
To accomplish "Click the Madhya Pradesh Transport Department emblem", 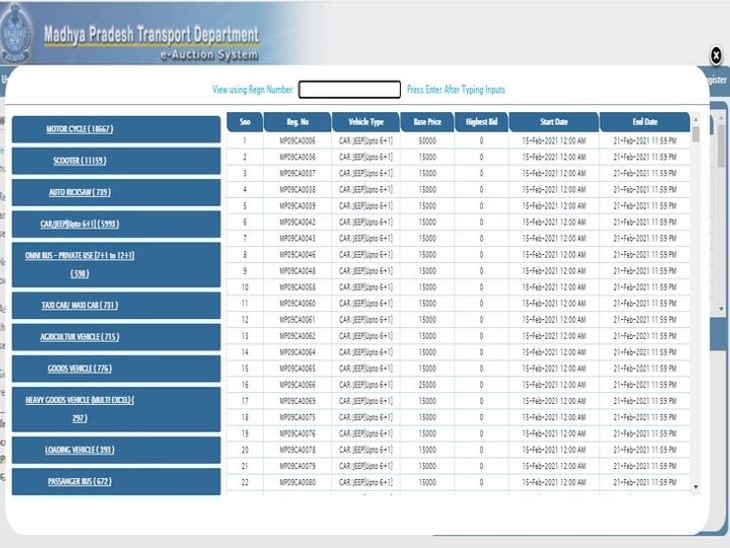I will [x=15, y=34].
